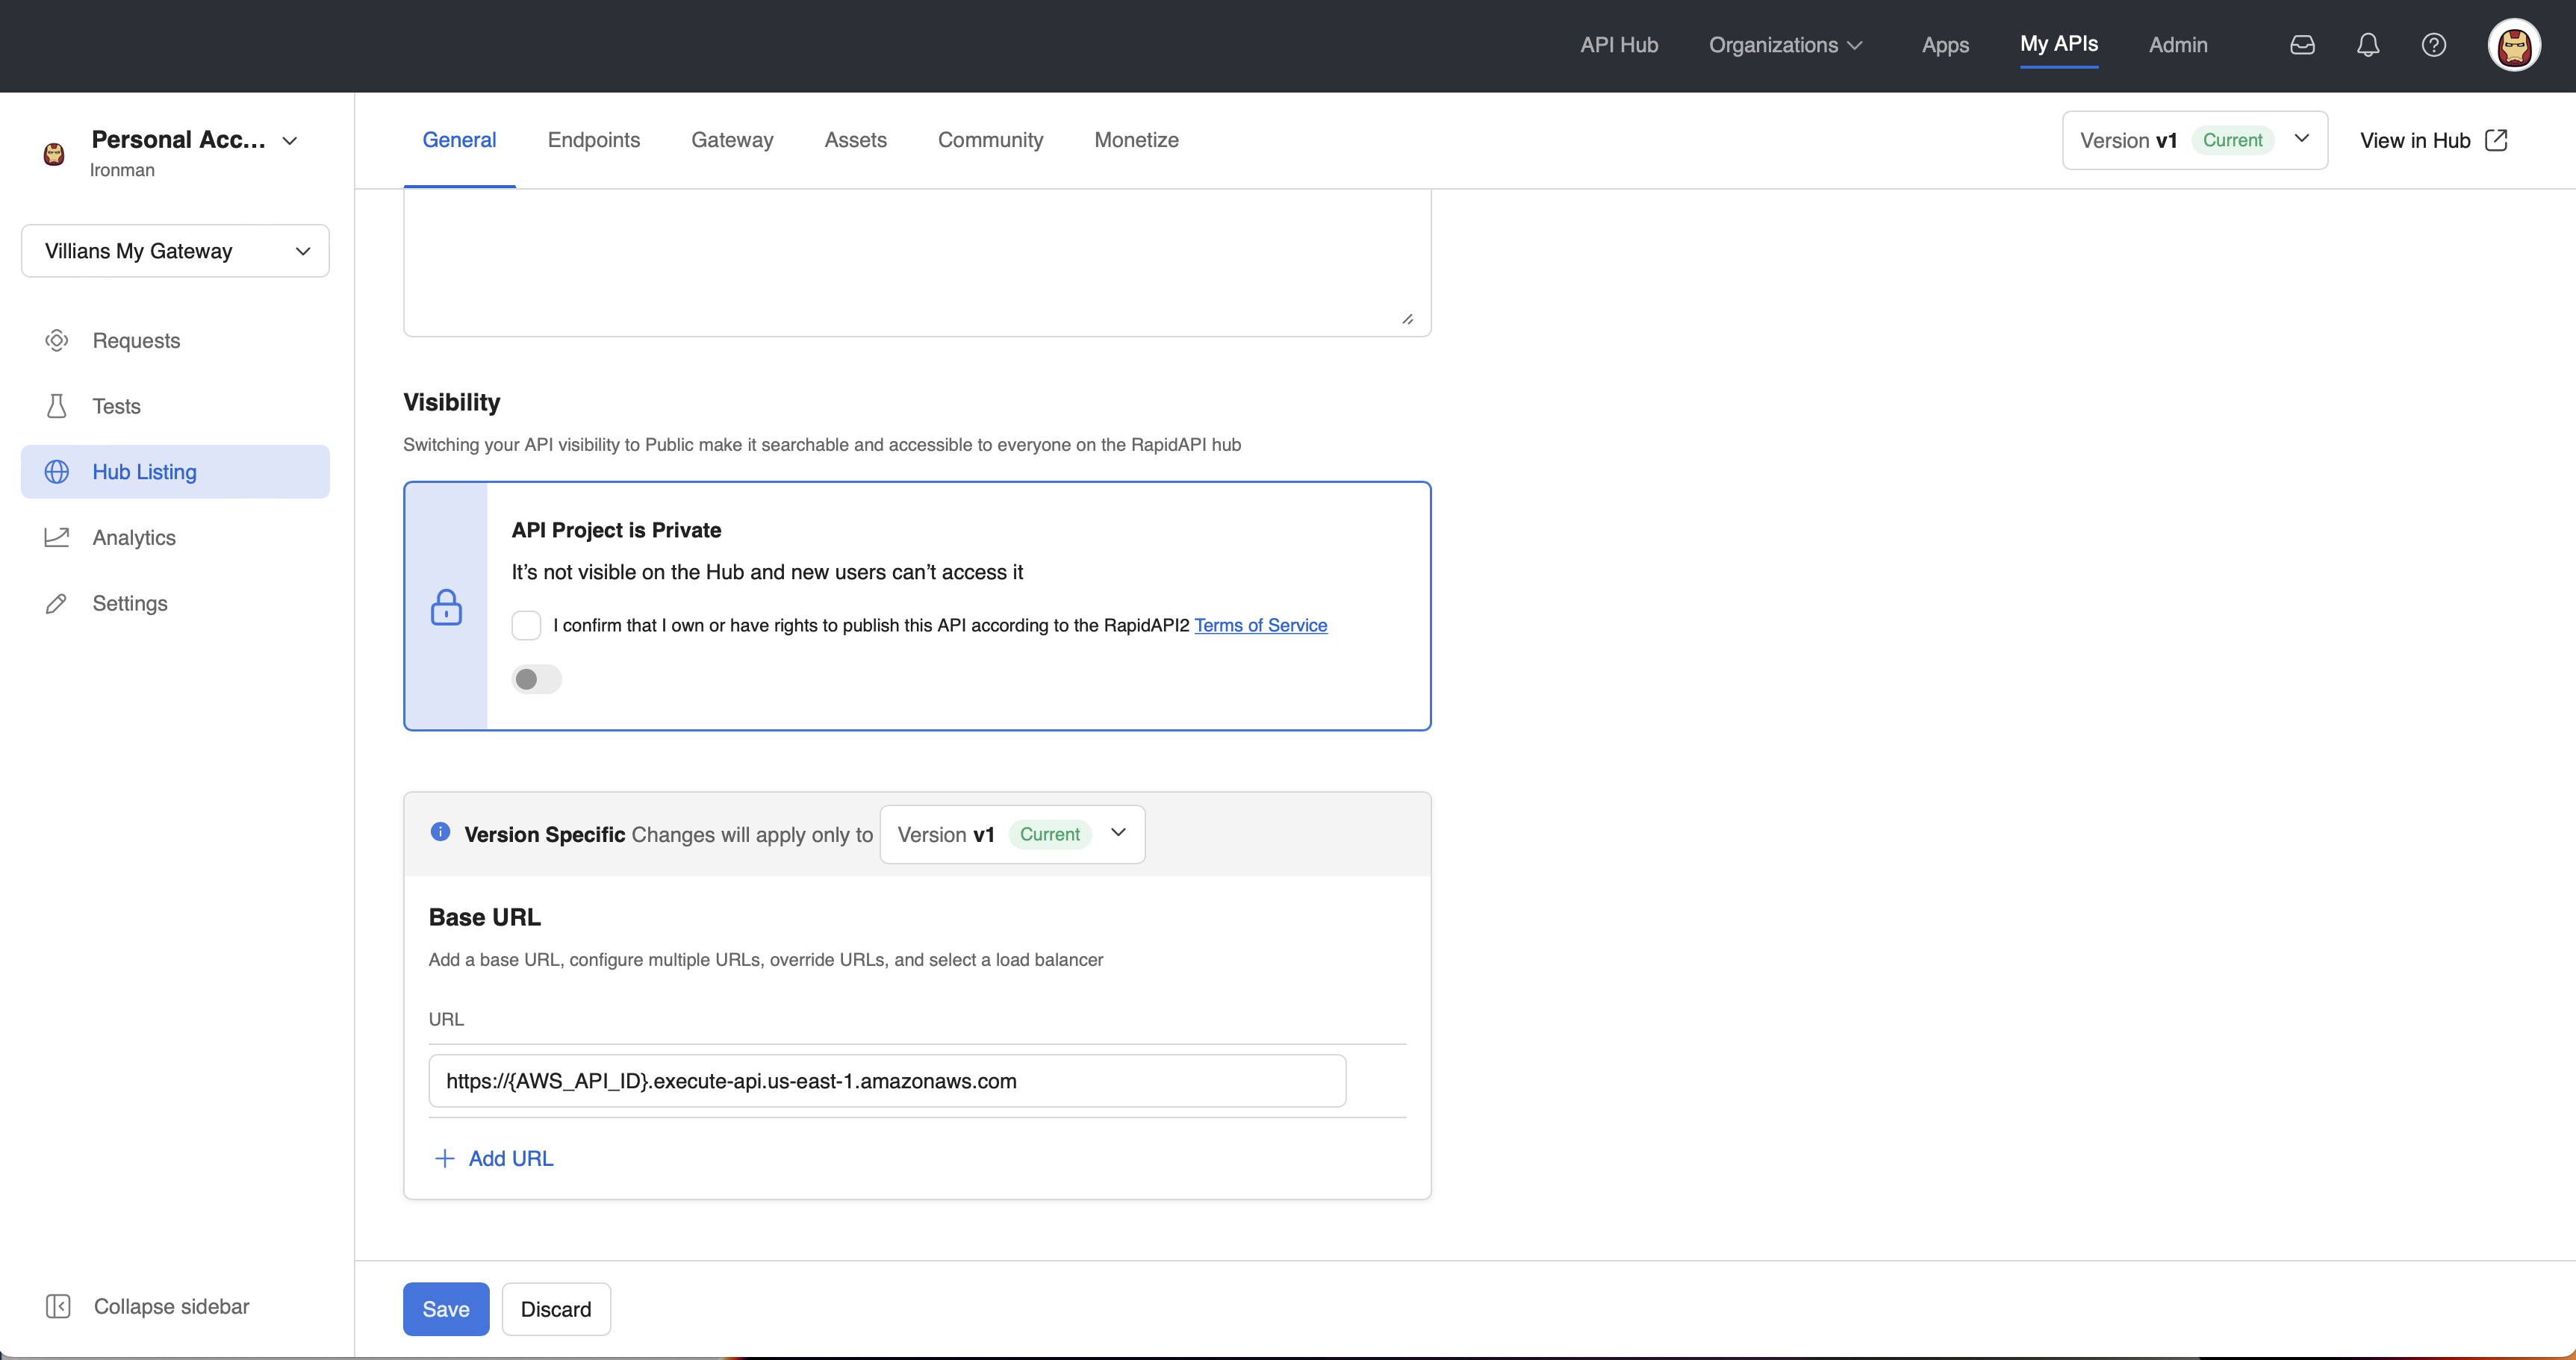Click the Tests flask icon

tap(57, 406)
